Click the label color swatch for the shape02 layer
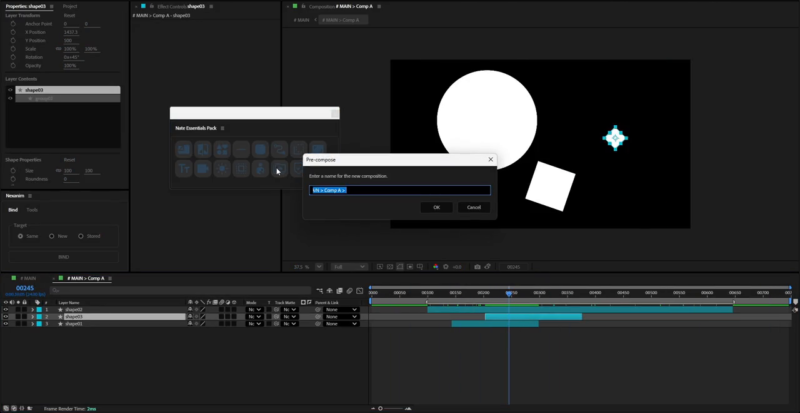Screen dimensions: 800x413 point(39,309)
